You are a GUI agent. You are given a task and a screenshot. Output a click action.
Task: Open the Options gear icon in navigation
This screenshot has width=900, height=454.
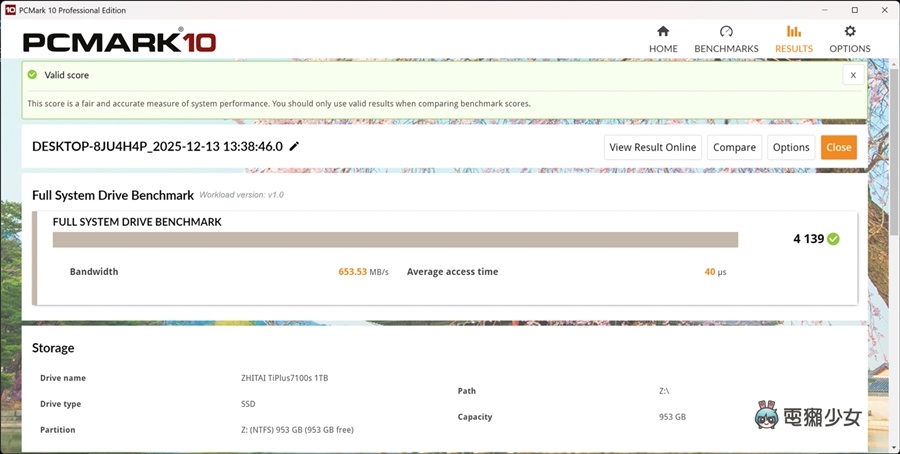click(x=850, y=32)
